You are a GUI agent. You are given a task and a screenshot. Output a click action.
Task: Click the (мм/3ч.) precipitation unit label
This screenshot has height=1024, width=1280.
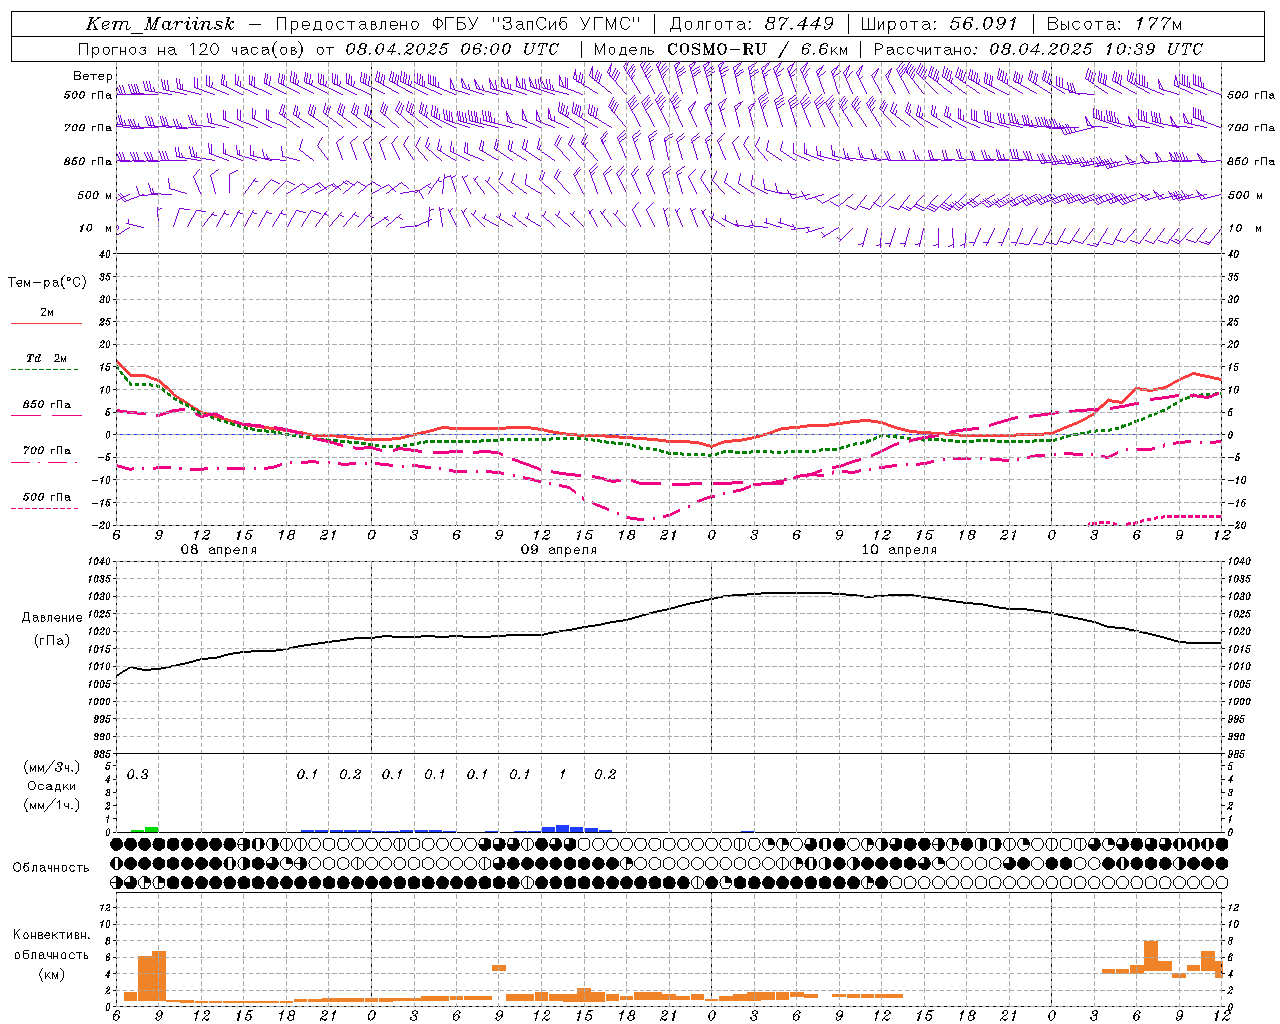[52, 767]
